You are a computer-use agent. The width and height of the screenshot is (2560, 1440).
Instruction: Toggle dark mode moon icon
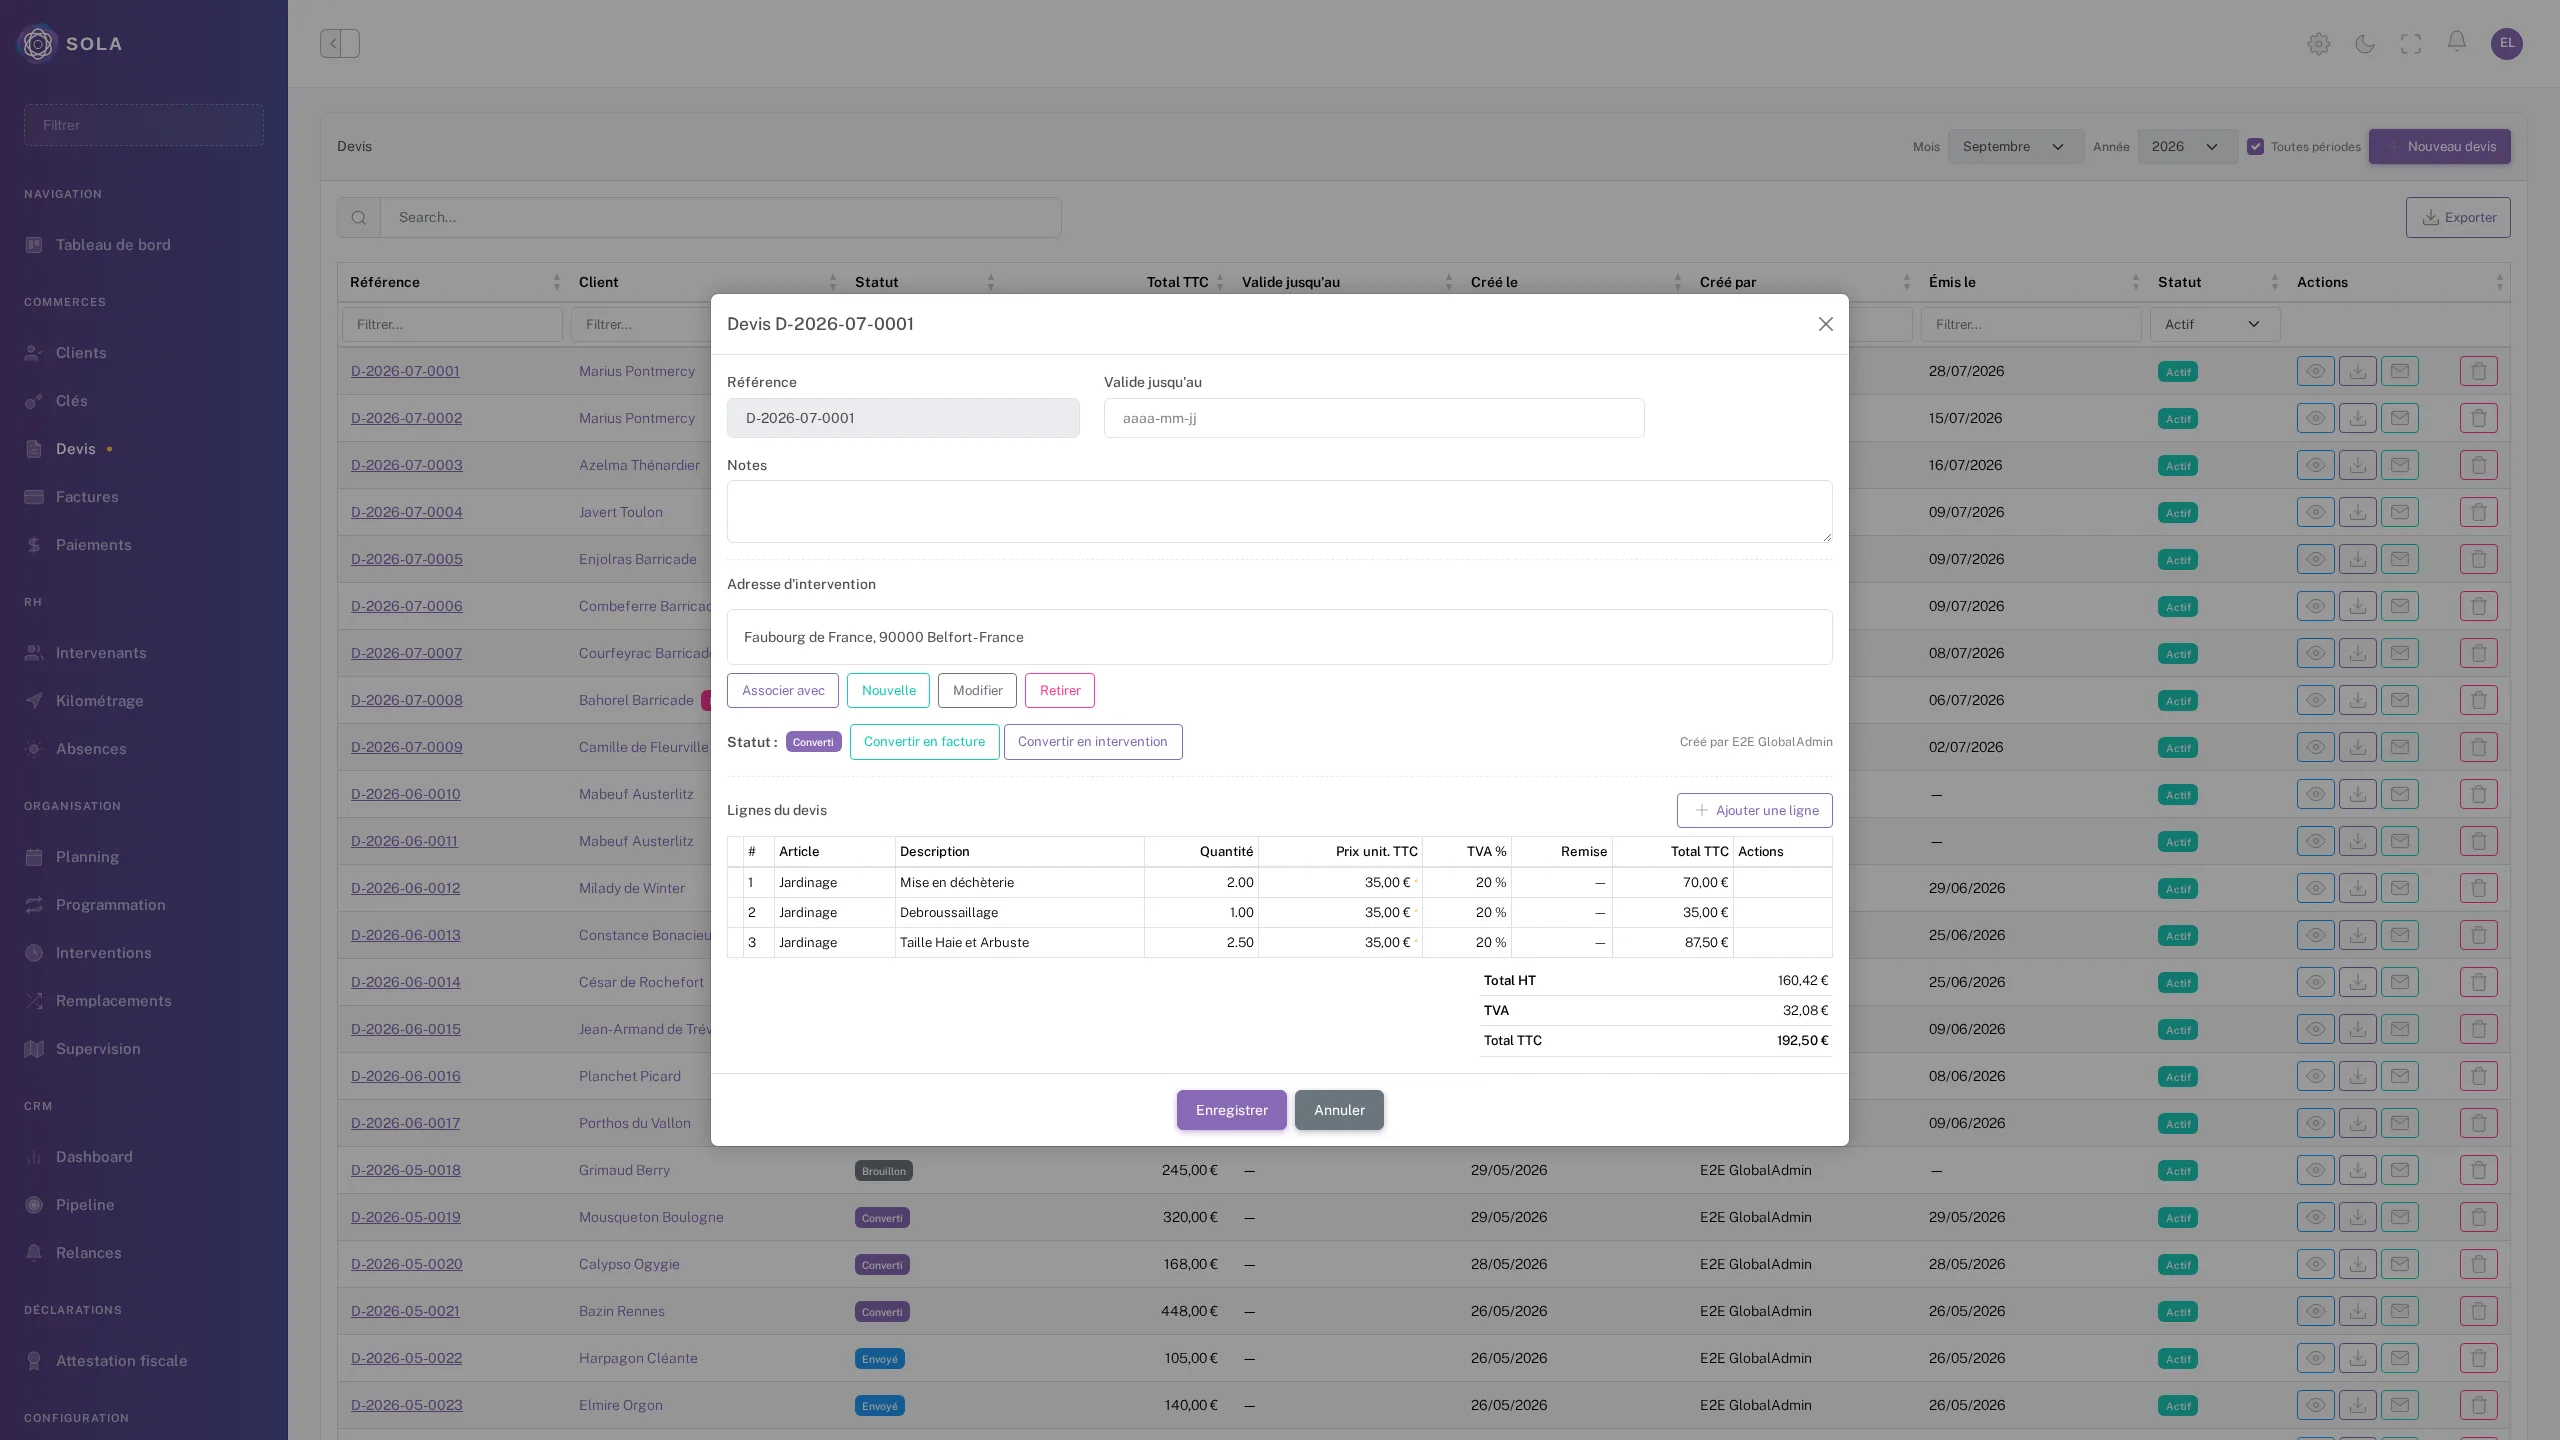coord(2365,44)
